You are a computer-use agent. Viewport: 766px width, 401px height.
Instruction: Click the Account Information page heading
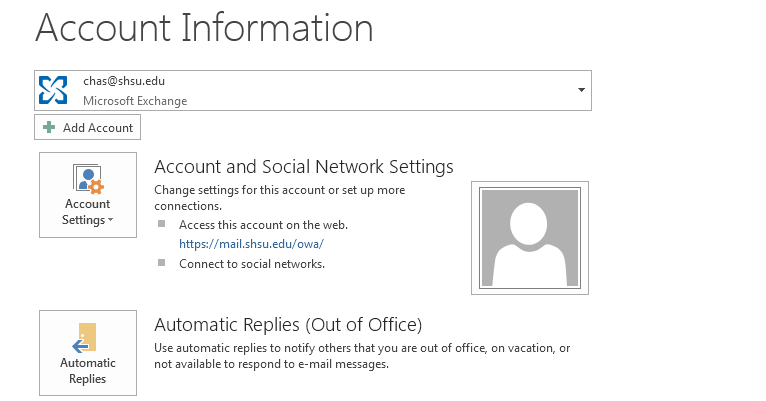click(x=204, y=28)
